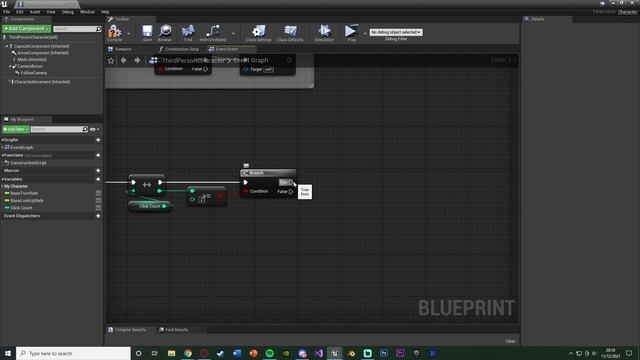Add a new variable with plus button
The height and width of the screenshot is (360, 640).
click(x=98, y=179)
